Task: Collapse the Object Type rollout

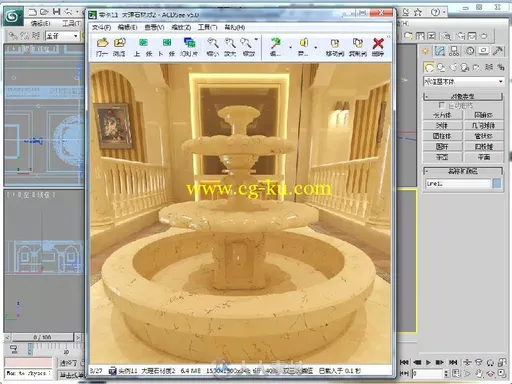Action: click(463, 97)
